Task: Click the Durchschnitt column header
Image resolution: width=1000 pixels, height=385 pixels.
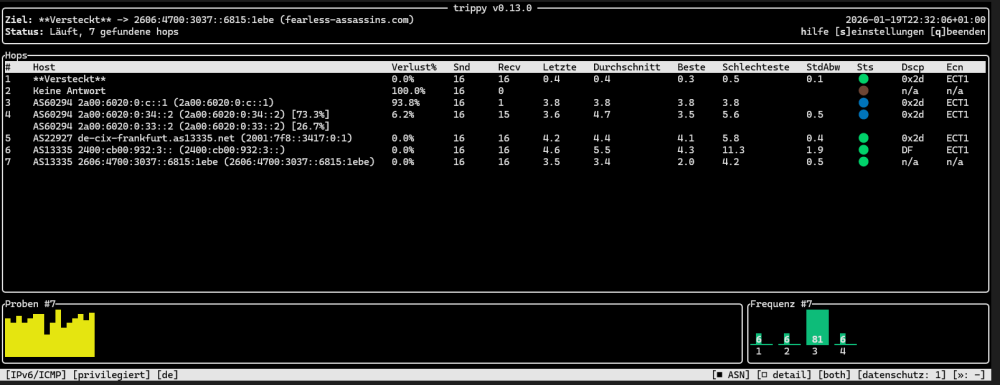Action: pyautogui.click(x=626, y=67)
